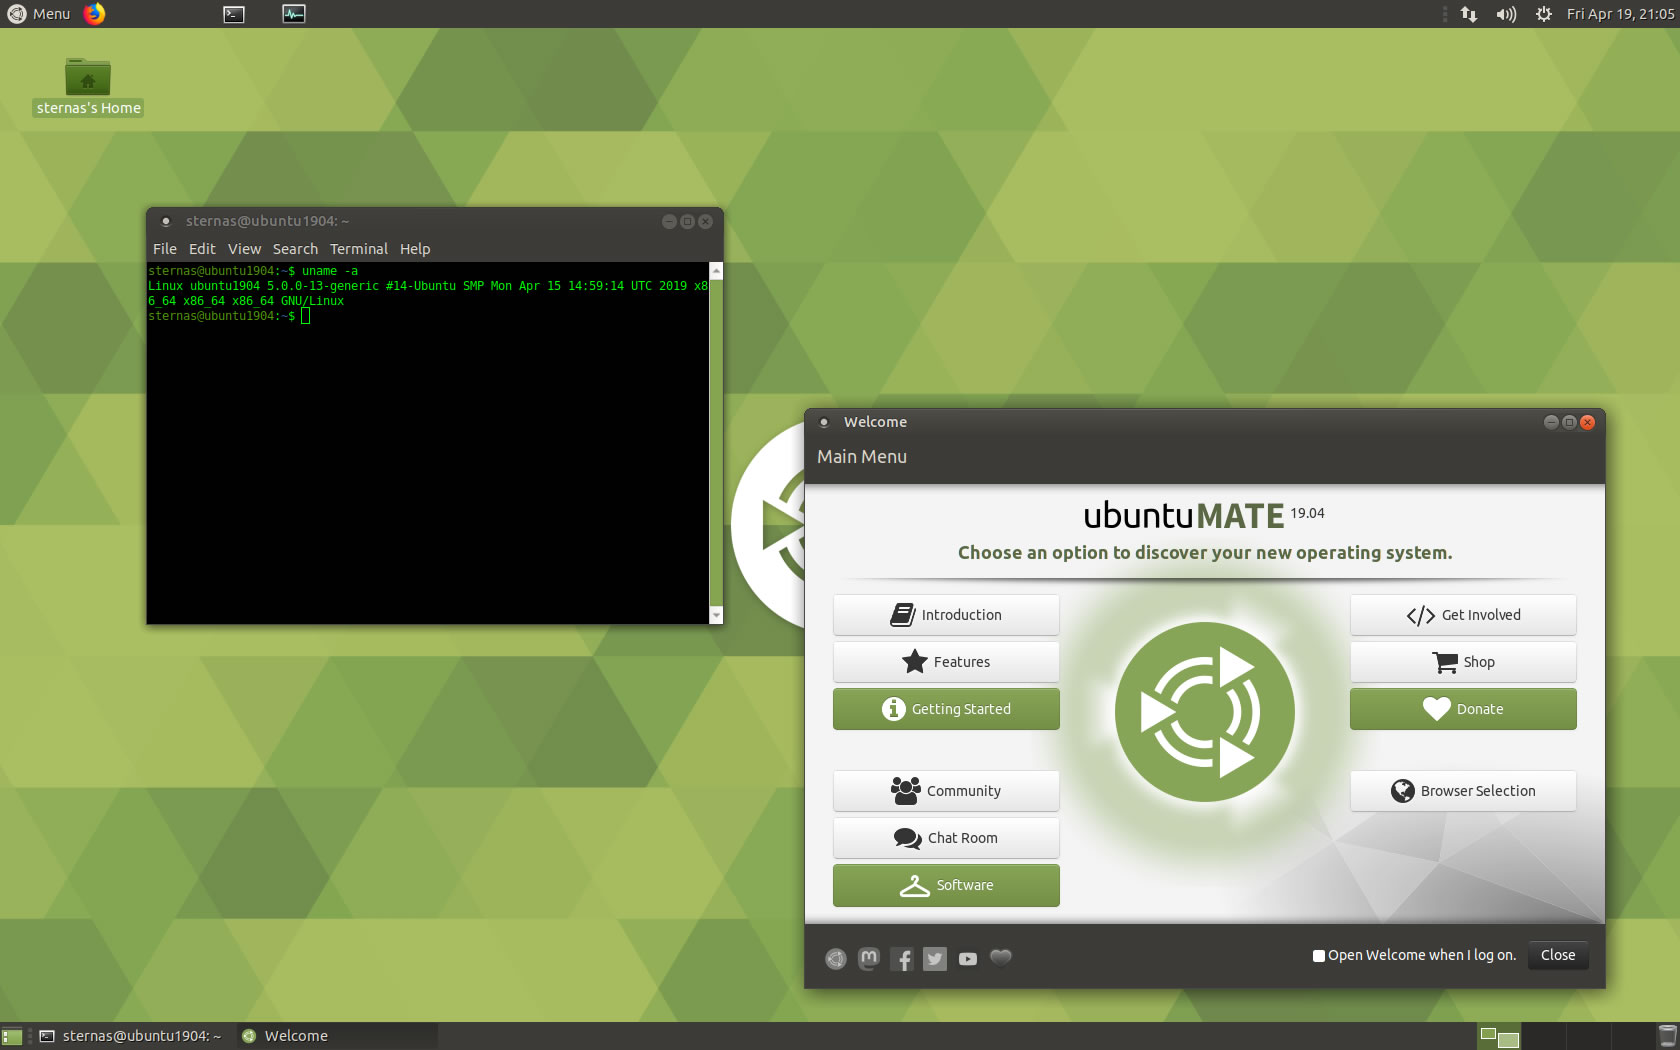Close the Welcome window with red button
The image size is (1680, 1050).
(x=1587, y=422)
